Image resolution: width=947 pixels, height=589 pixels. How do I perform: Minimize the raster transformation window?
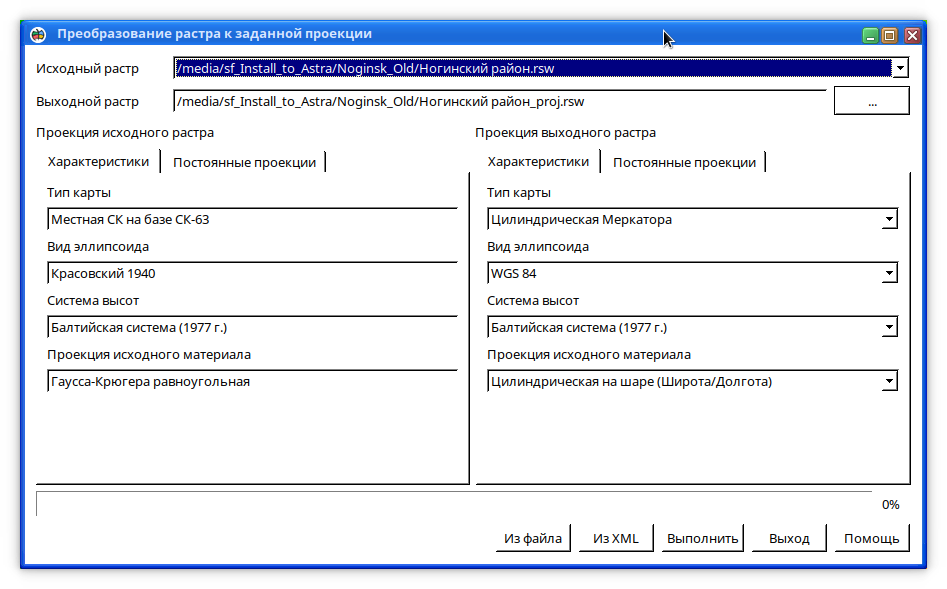(x=870, y=36)
